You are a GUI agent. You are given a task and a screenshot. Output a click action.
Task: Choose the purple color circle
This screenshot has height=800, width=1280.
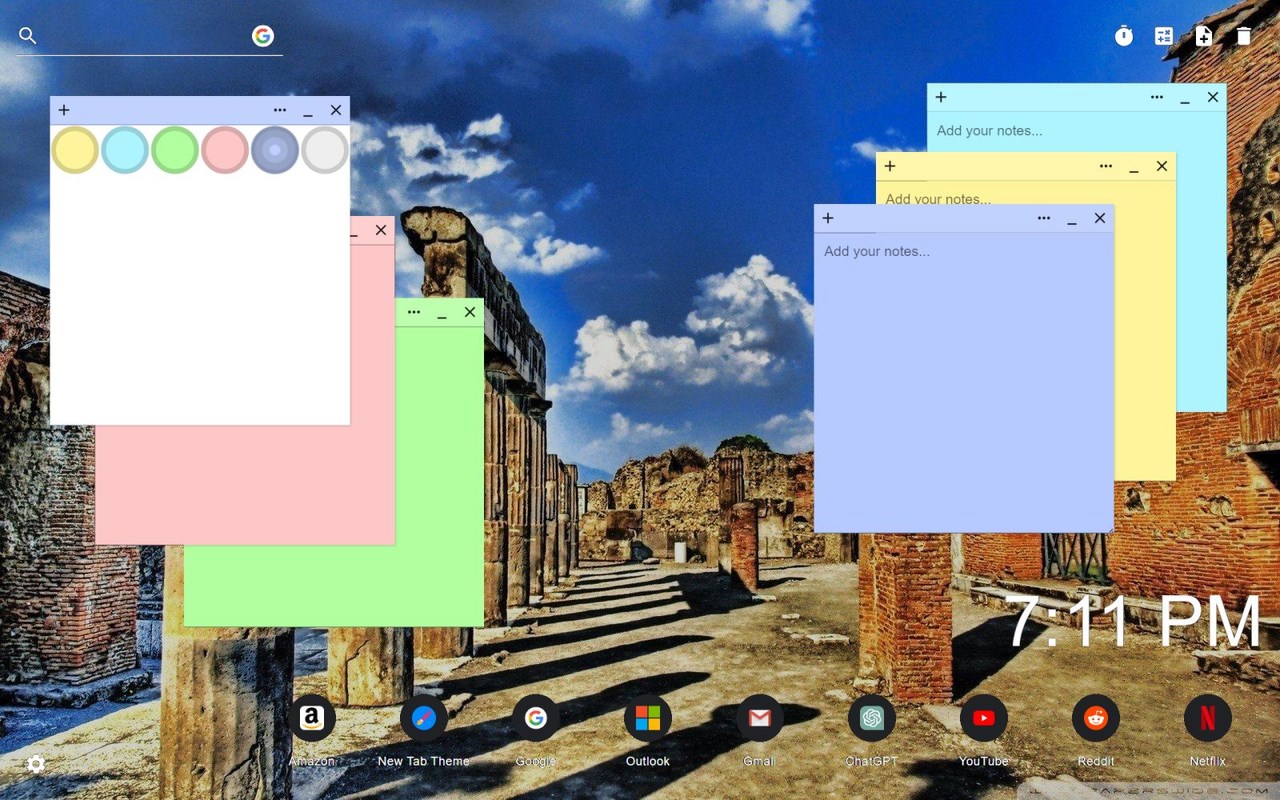click(275, 150)
